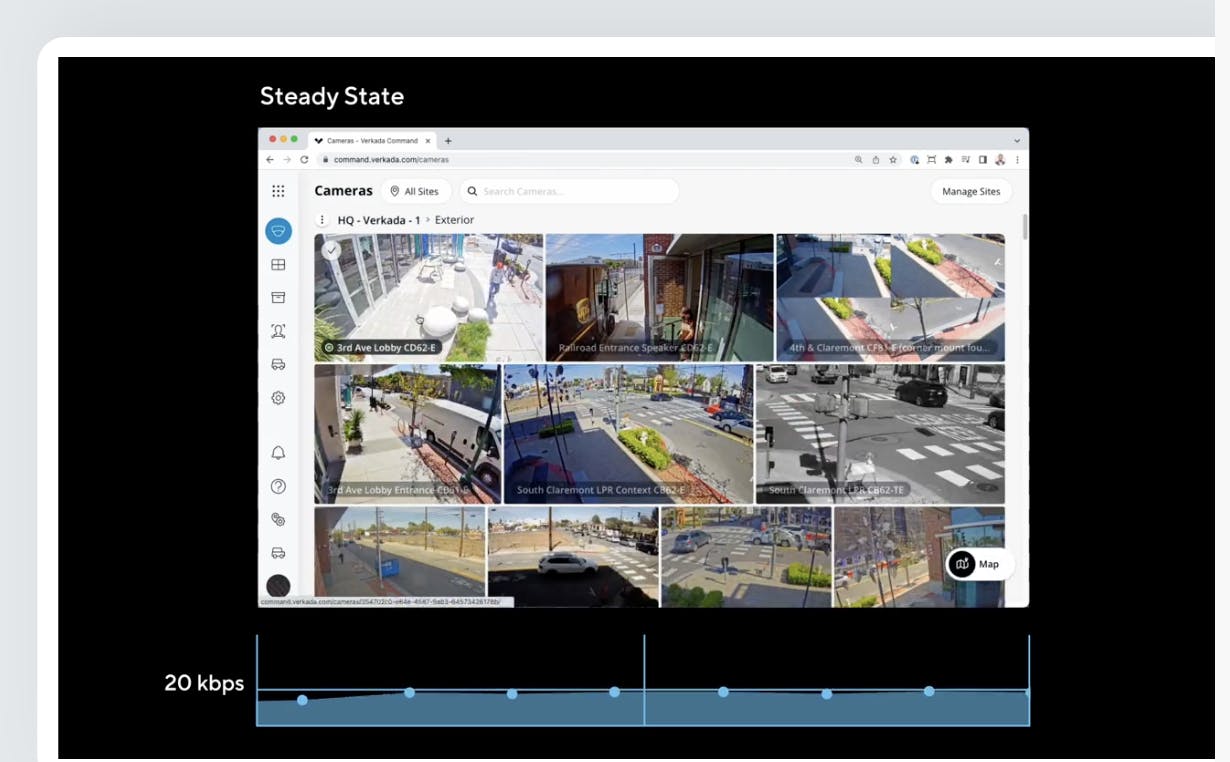The width and height of the screenshot is (1230, 762).
Task: Toggle browser side panel icon
Action: tap(983, 159)
